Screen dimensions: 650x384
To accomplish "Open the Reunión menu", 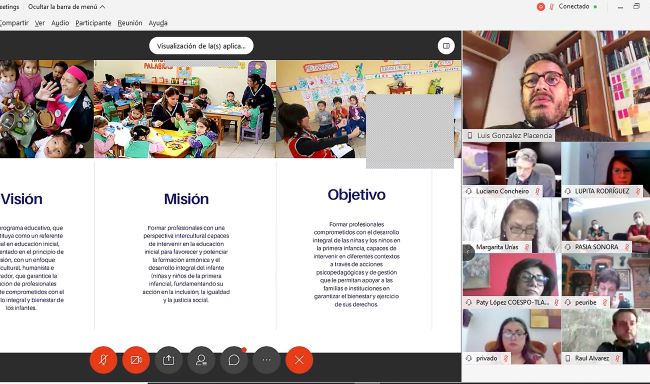I will 130,23.
